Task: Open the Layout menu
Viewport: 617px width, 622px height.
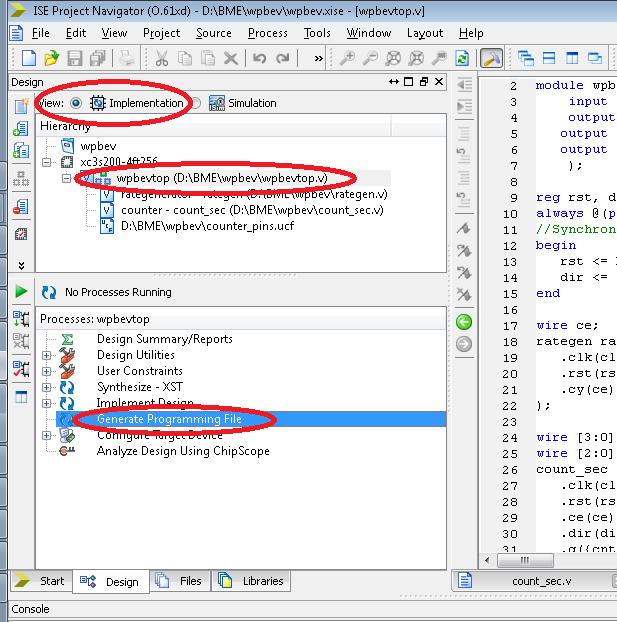Action: (x=425, y=33)
